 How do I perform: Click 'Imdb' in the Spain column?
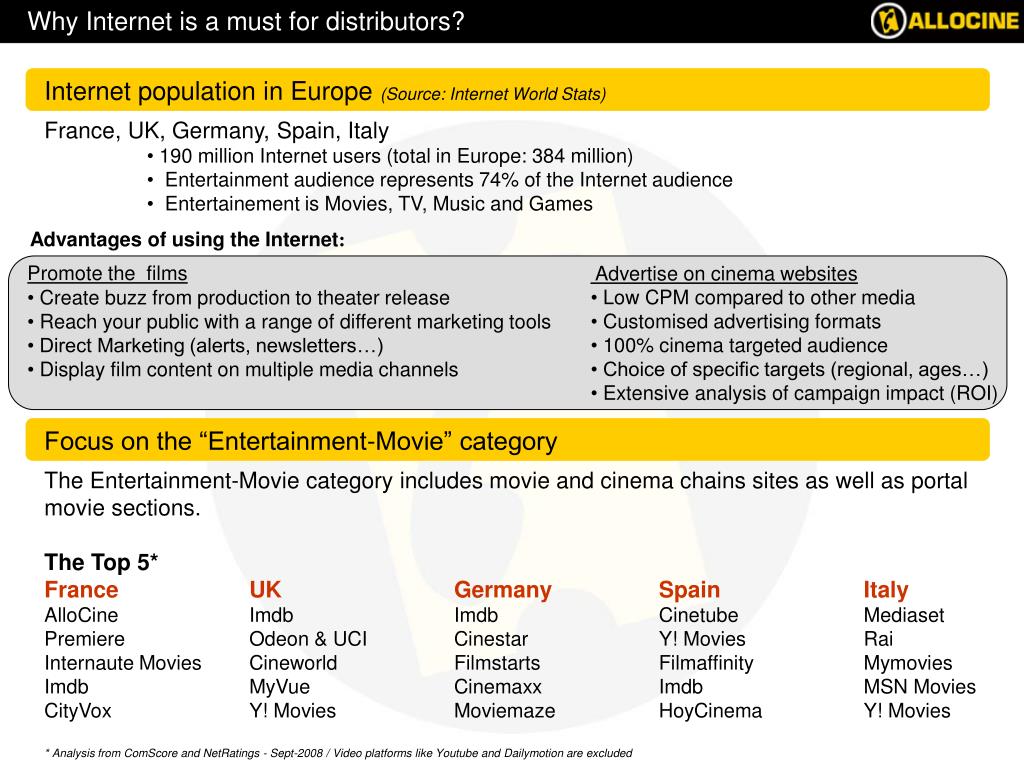click(x=681, y=687)
